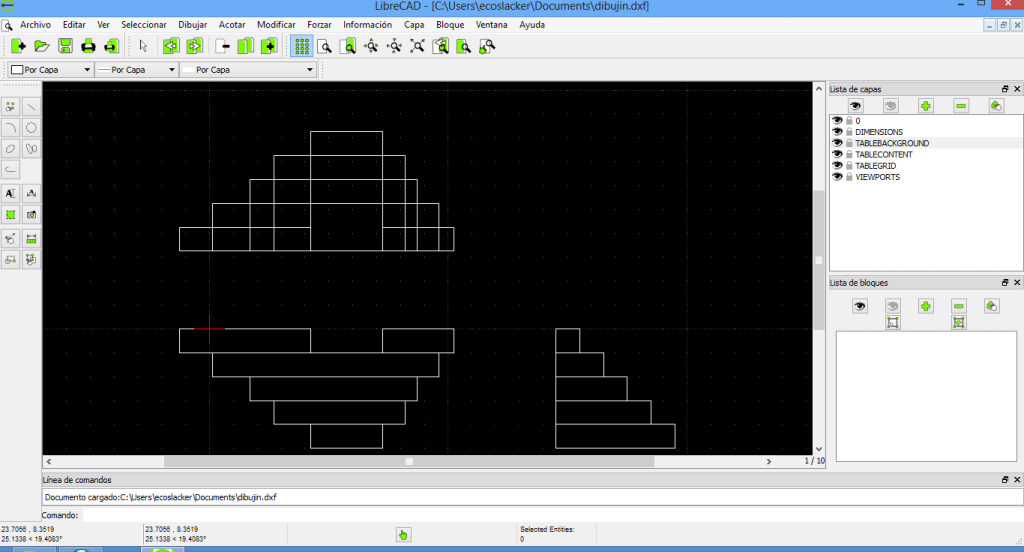
Task: Activate the text tool
Action: [11, 193]
